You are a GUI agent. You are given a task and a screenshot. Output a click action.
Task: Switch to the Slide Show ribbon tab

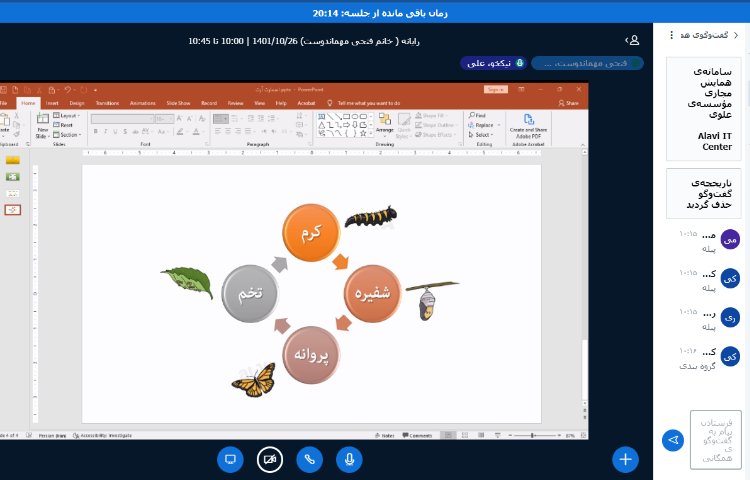click(178, 103)
